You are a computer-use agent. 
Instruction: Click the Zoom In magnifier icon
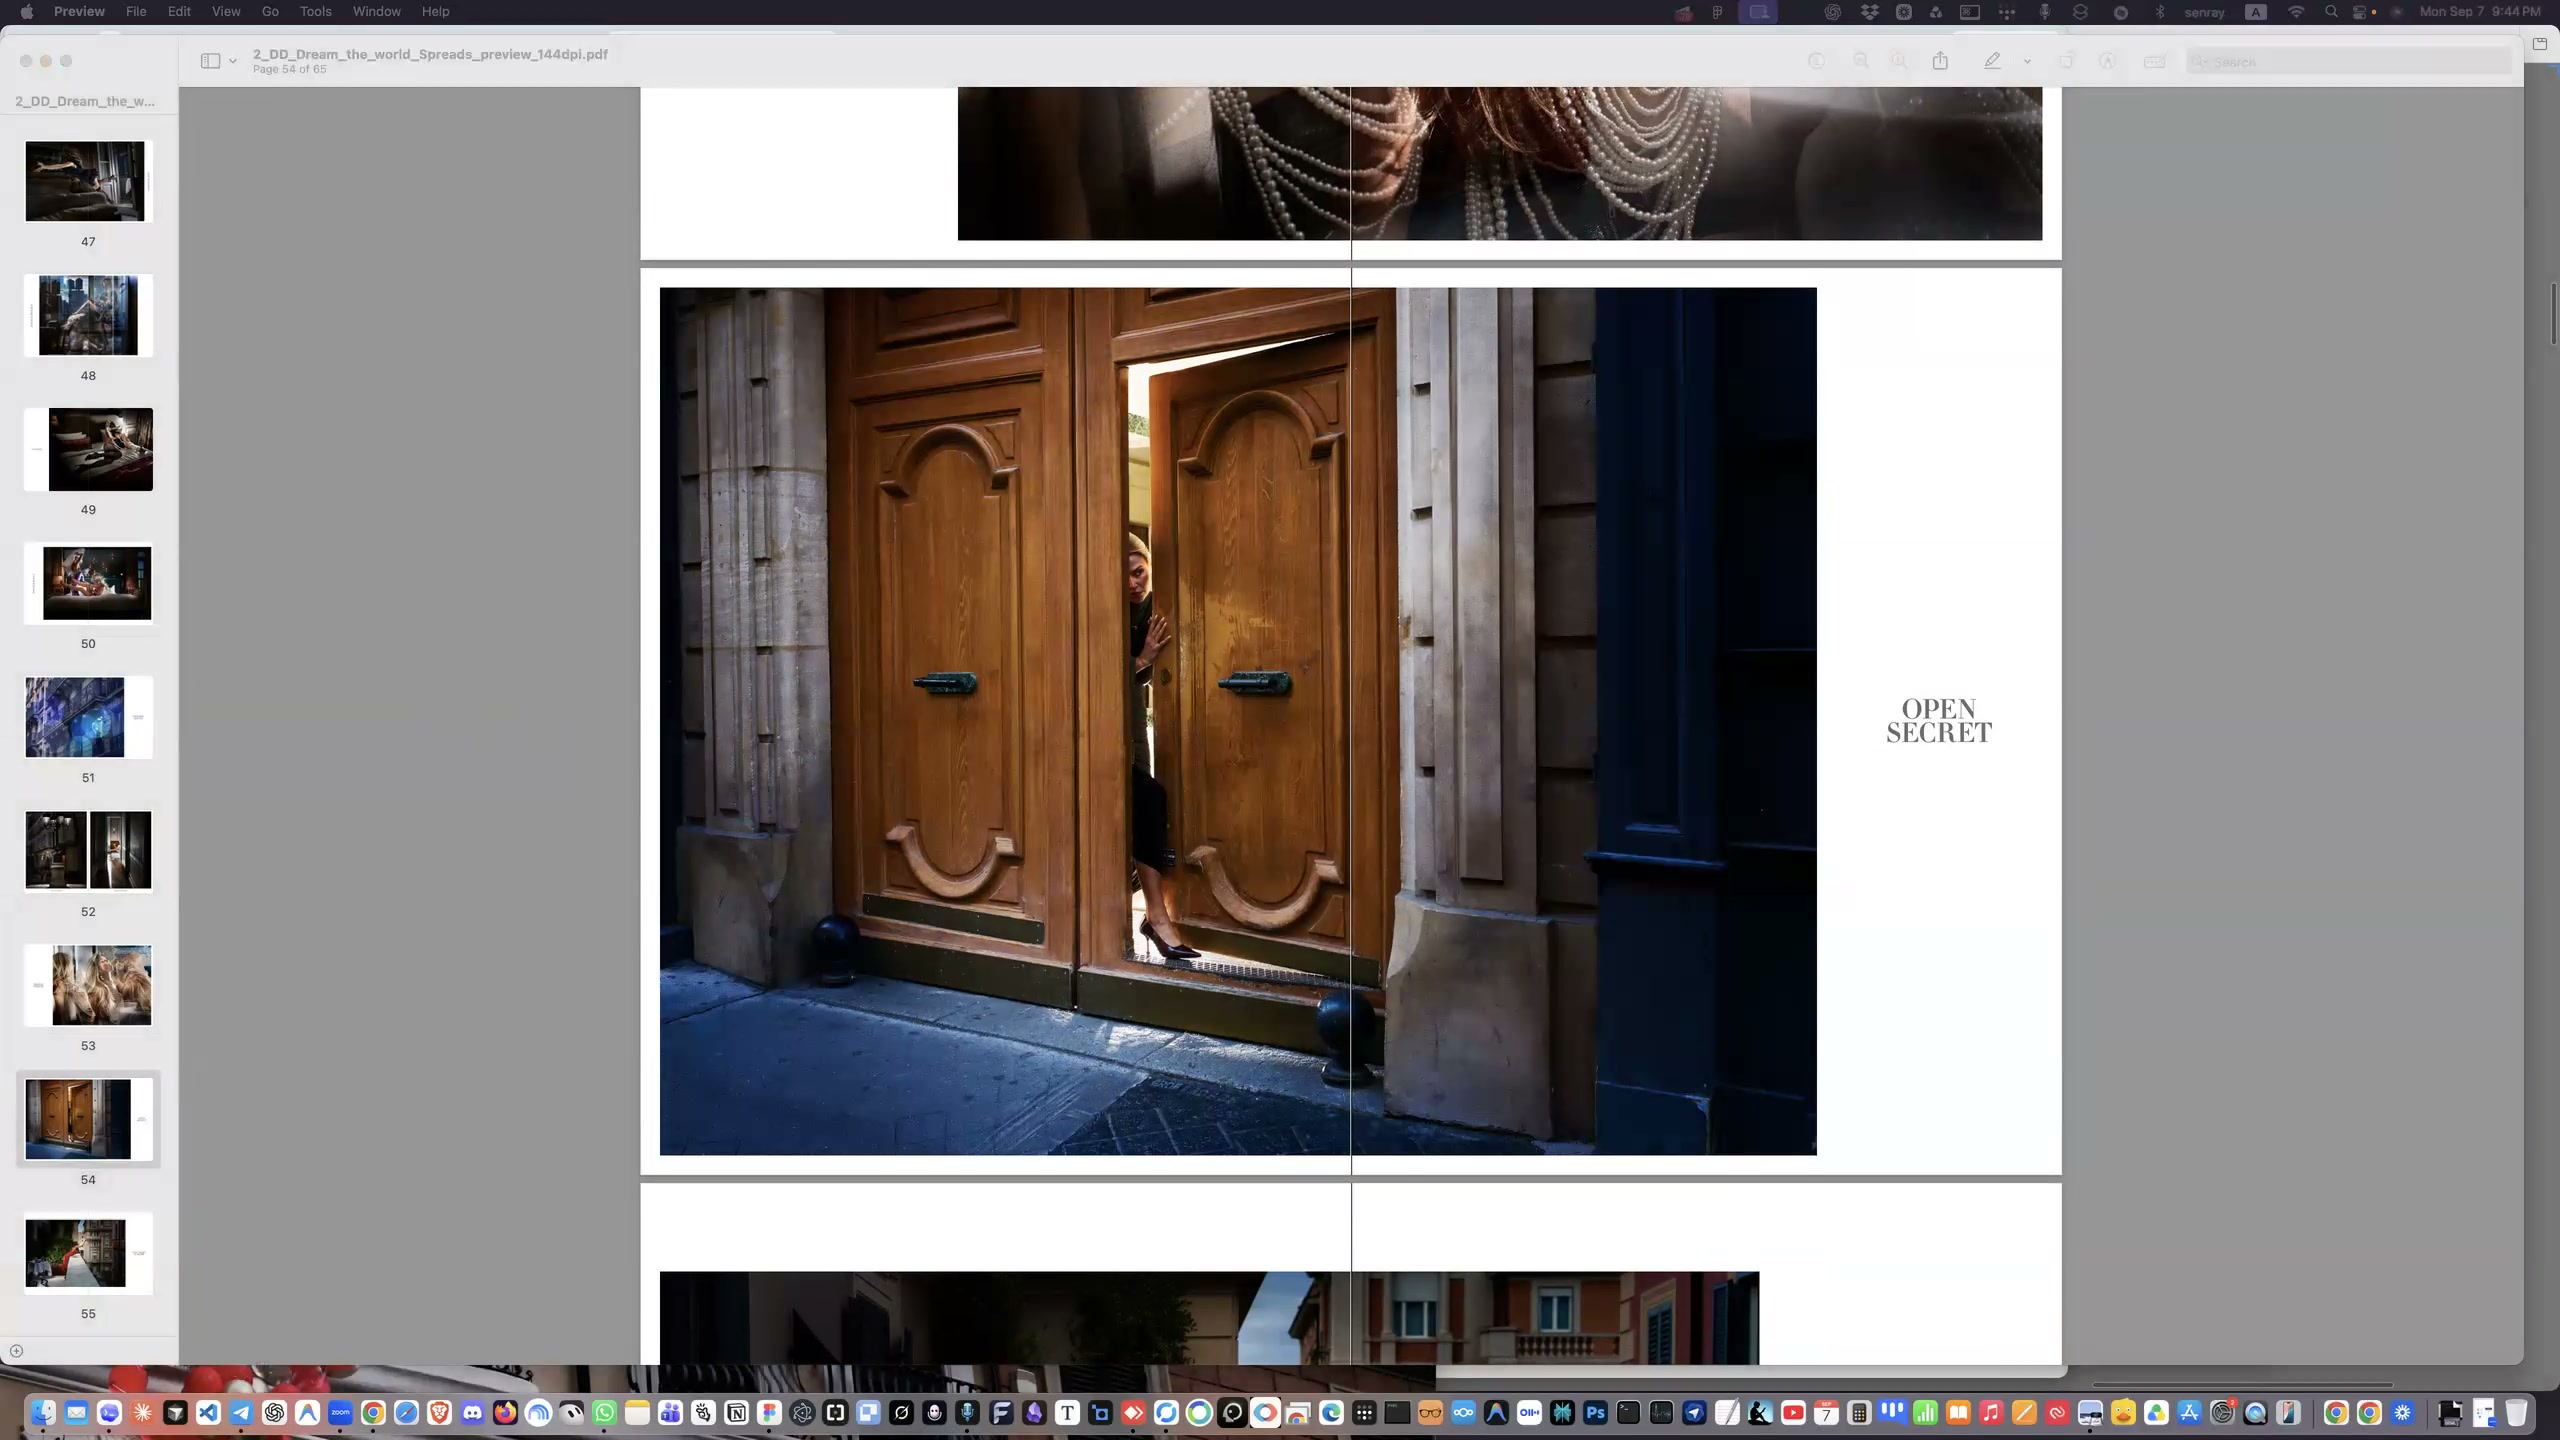[x=1898, y=61]
